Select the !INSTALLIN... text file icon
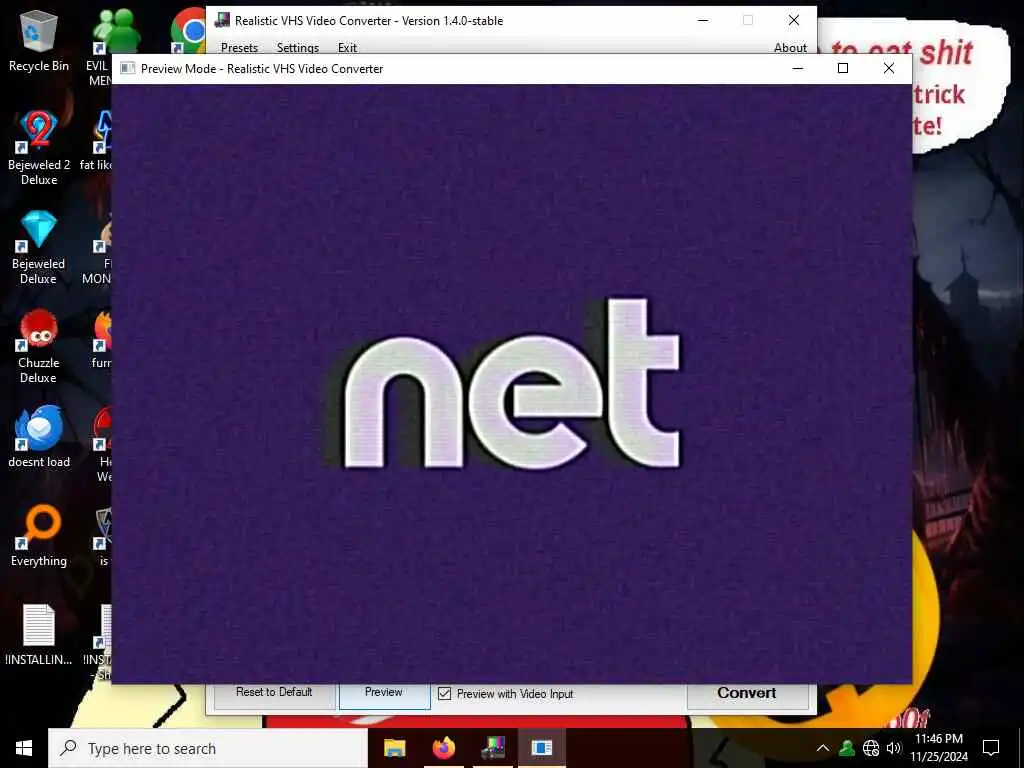The width and height of the screenshot is (1024, 768). 39,635
